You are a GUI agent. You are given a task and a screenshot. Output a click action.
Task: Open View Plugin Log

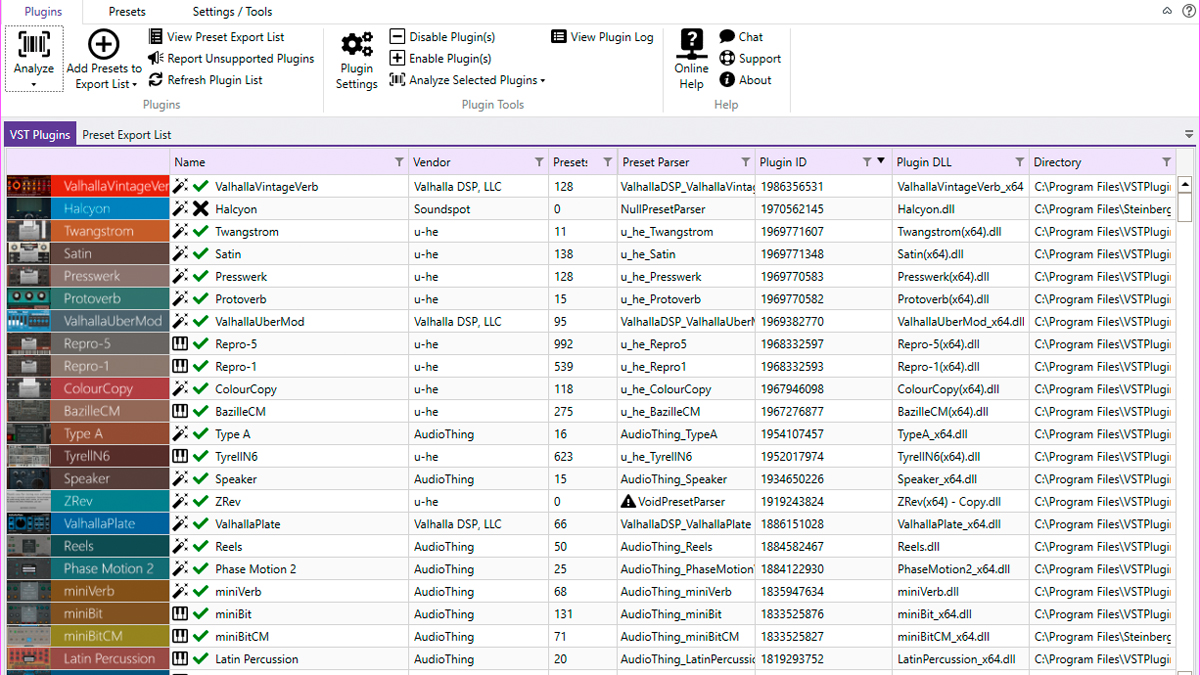coord(602,37)
